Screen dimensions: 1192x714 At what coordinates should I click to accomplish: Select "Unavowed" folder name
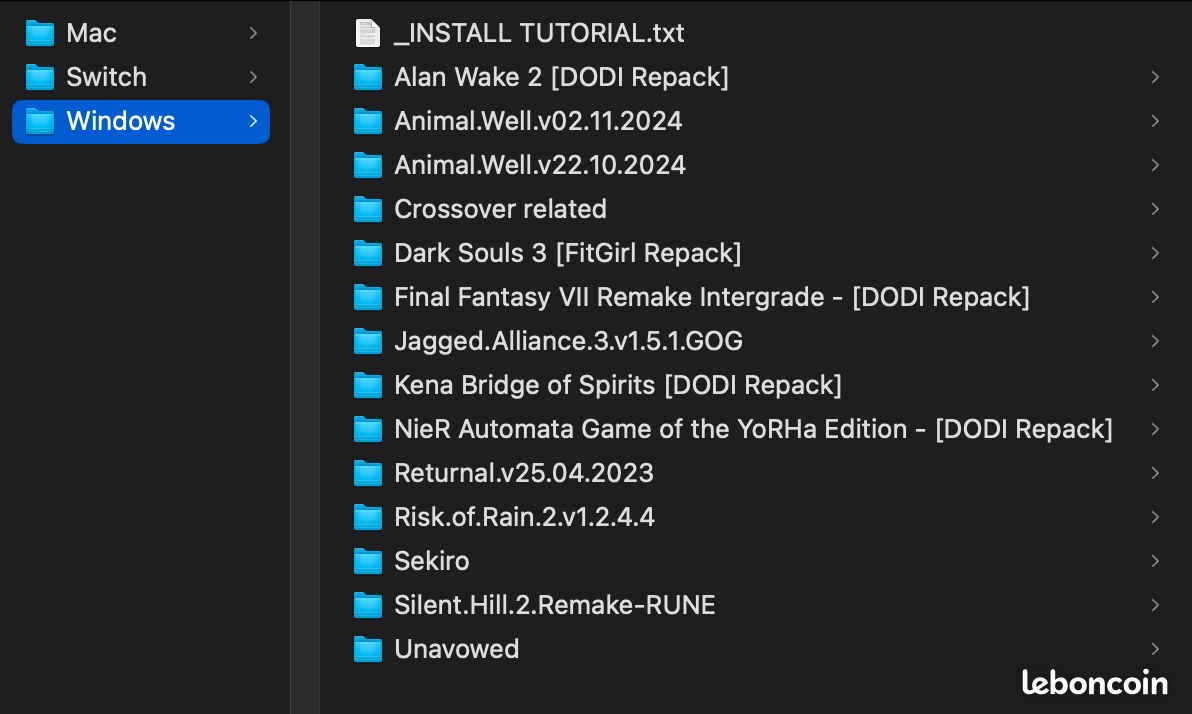click(x=457, y=650)
